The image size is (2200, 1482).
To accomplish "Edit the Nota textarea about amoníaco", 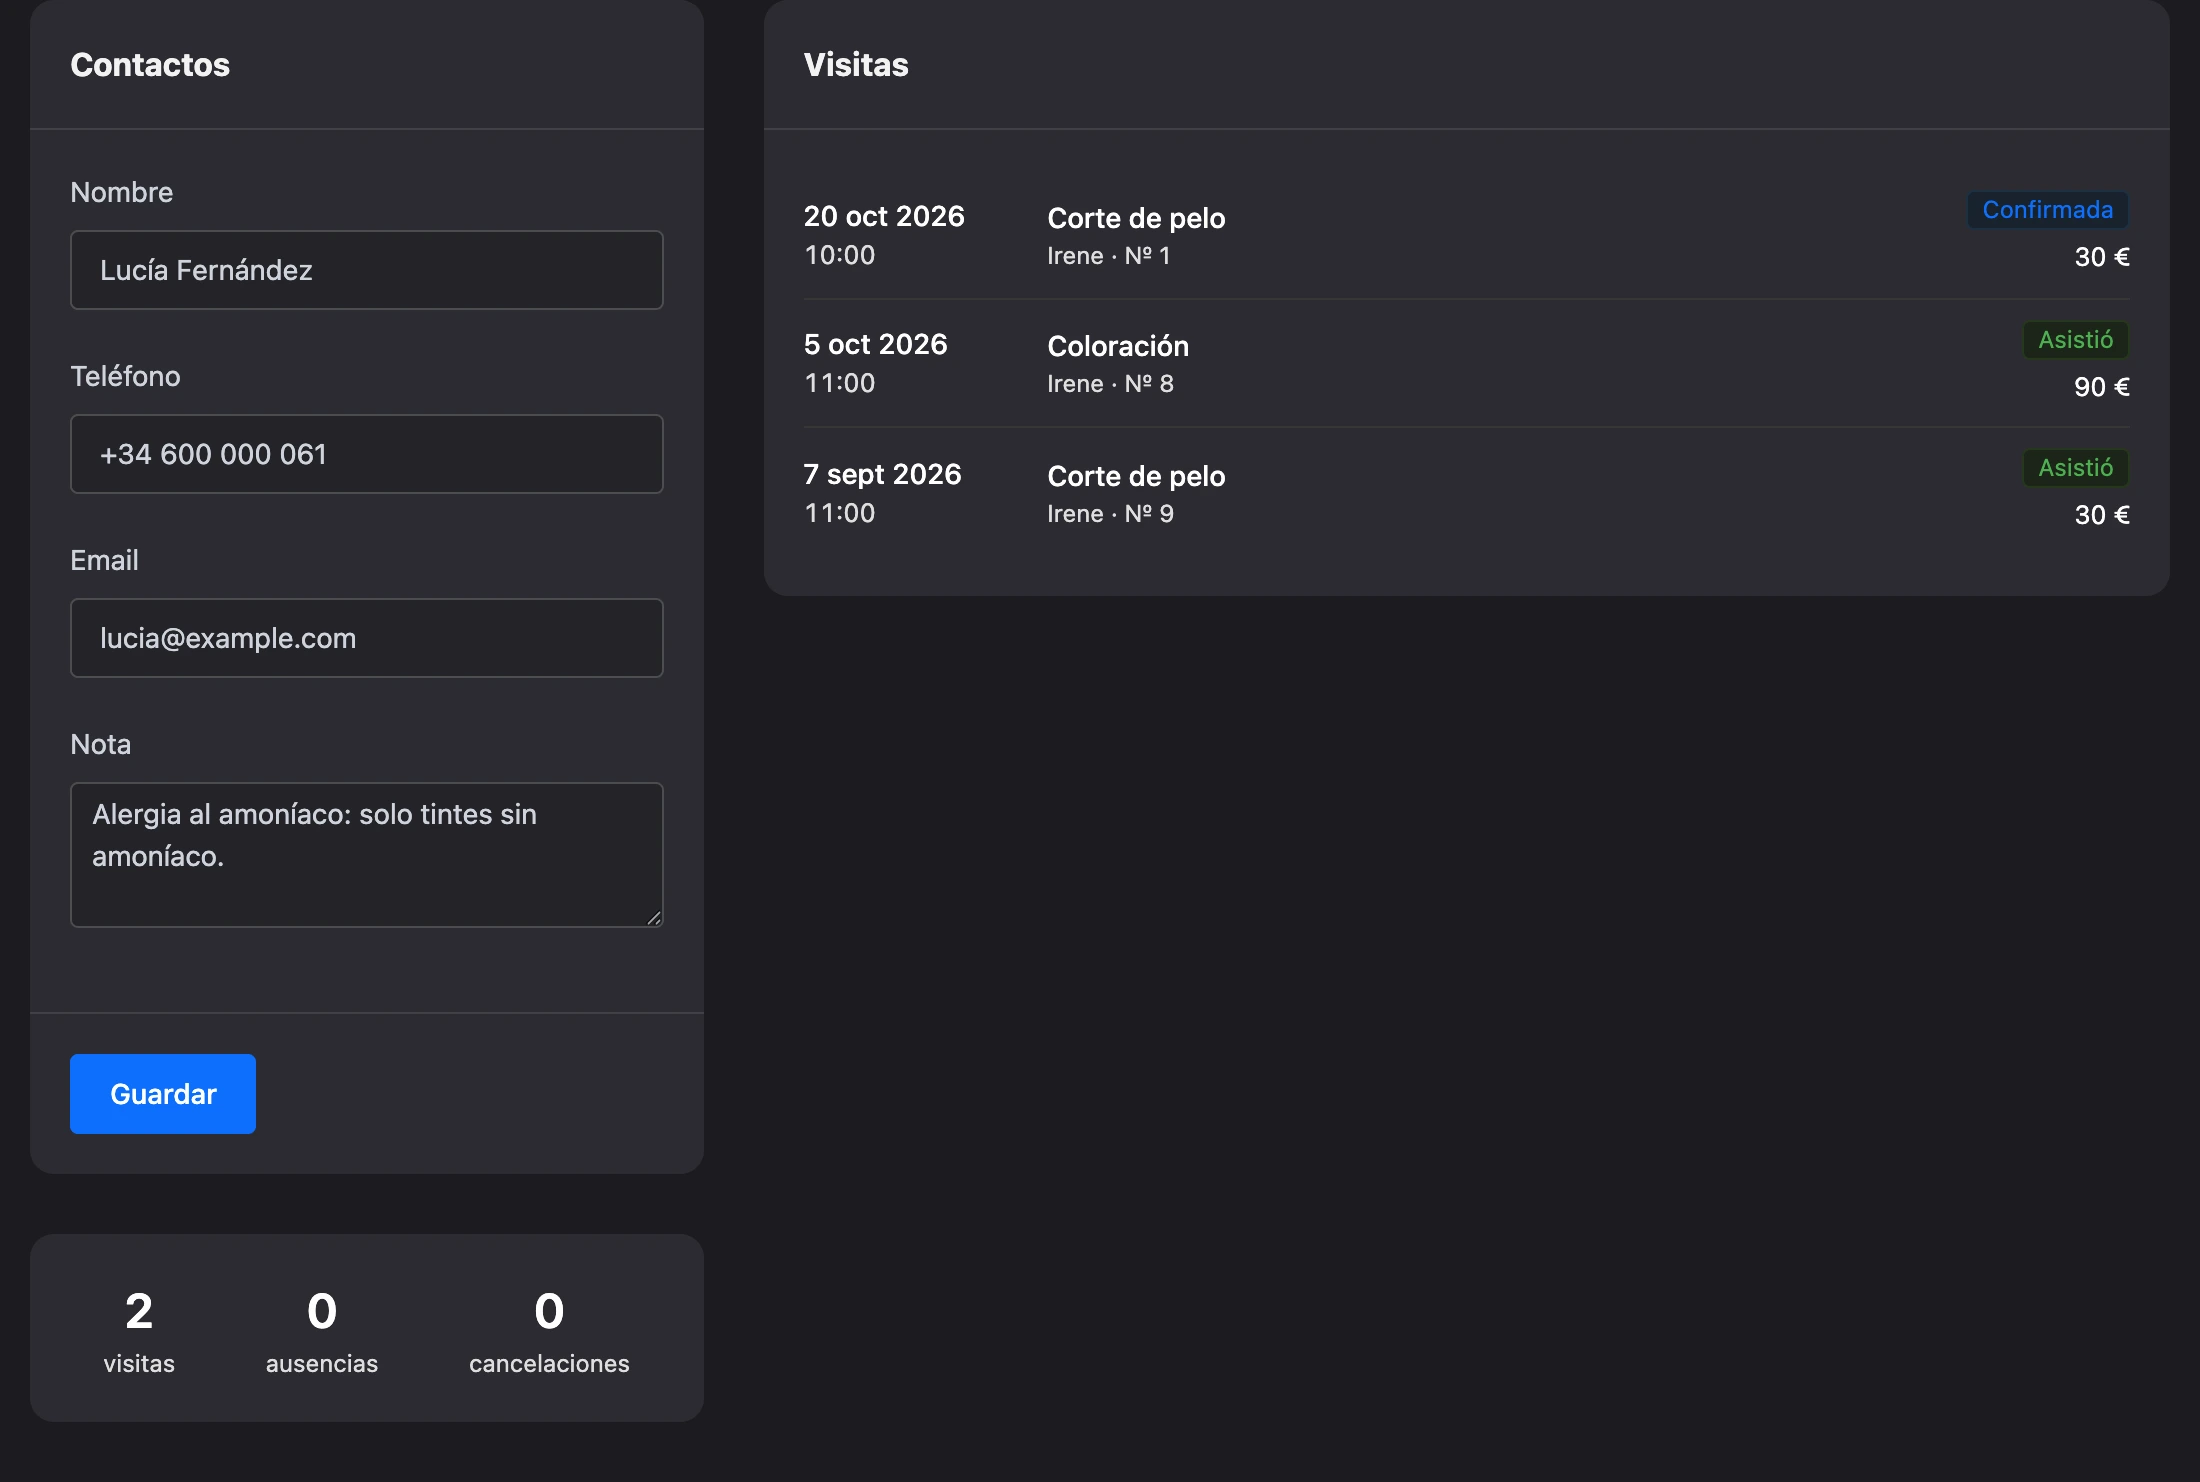I will tap(367, 855).
